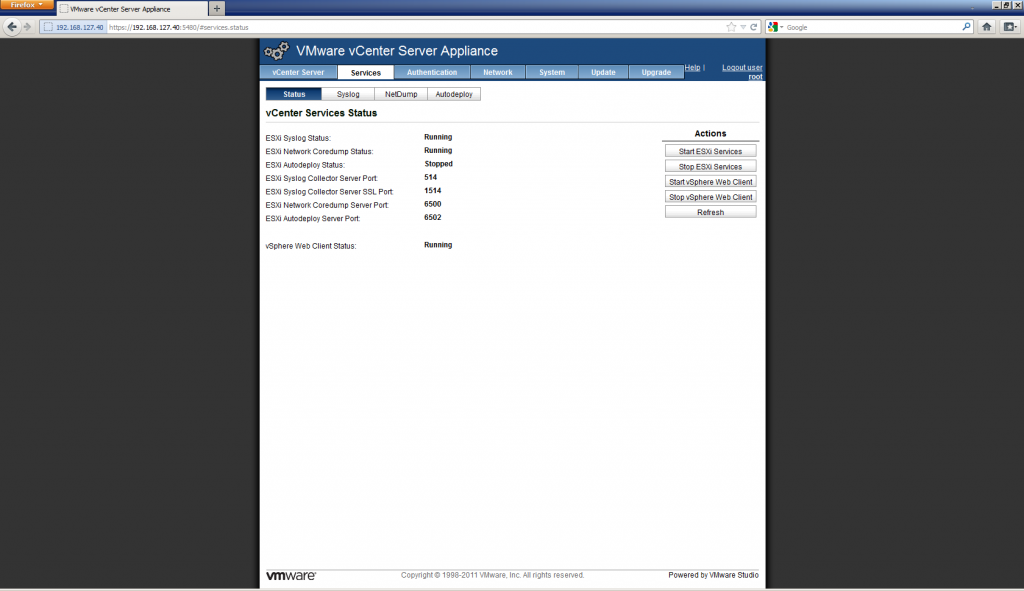
Task: Click Start ESXi Services button
Action: (711, 152)
